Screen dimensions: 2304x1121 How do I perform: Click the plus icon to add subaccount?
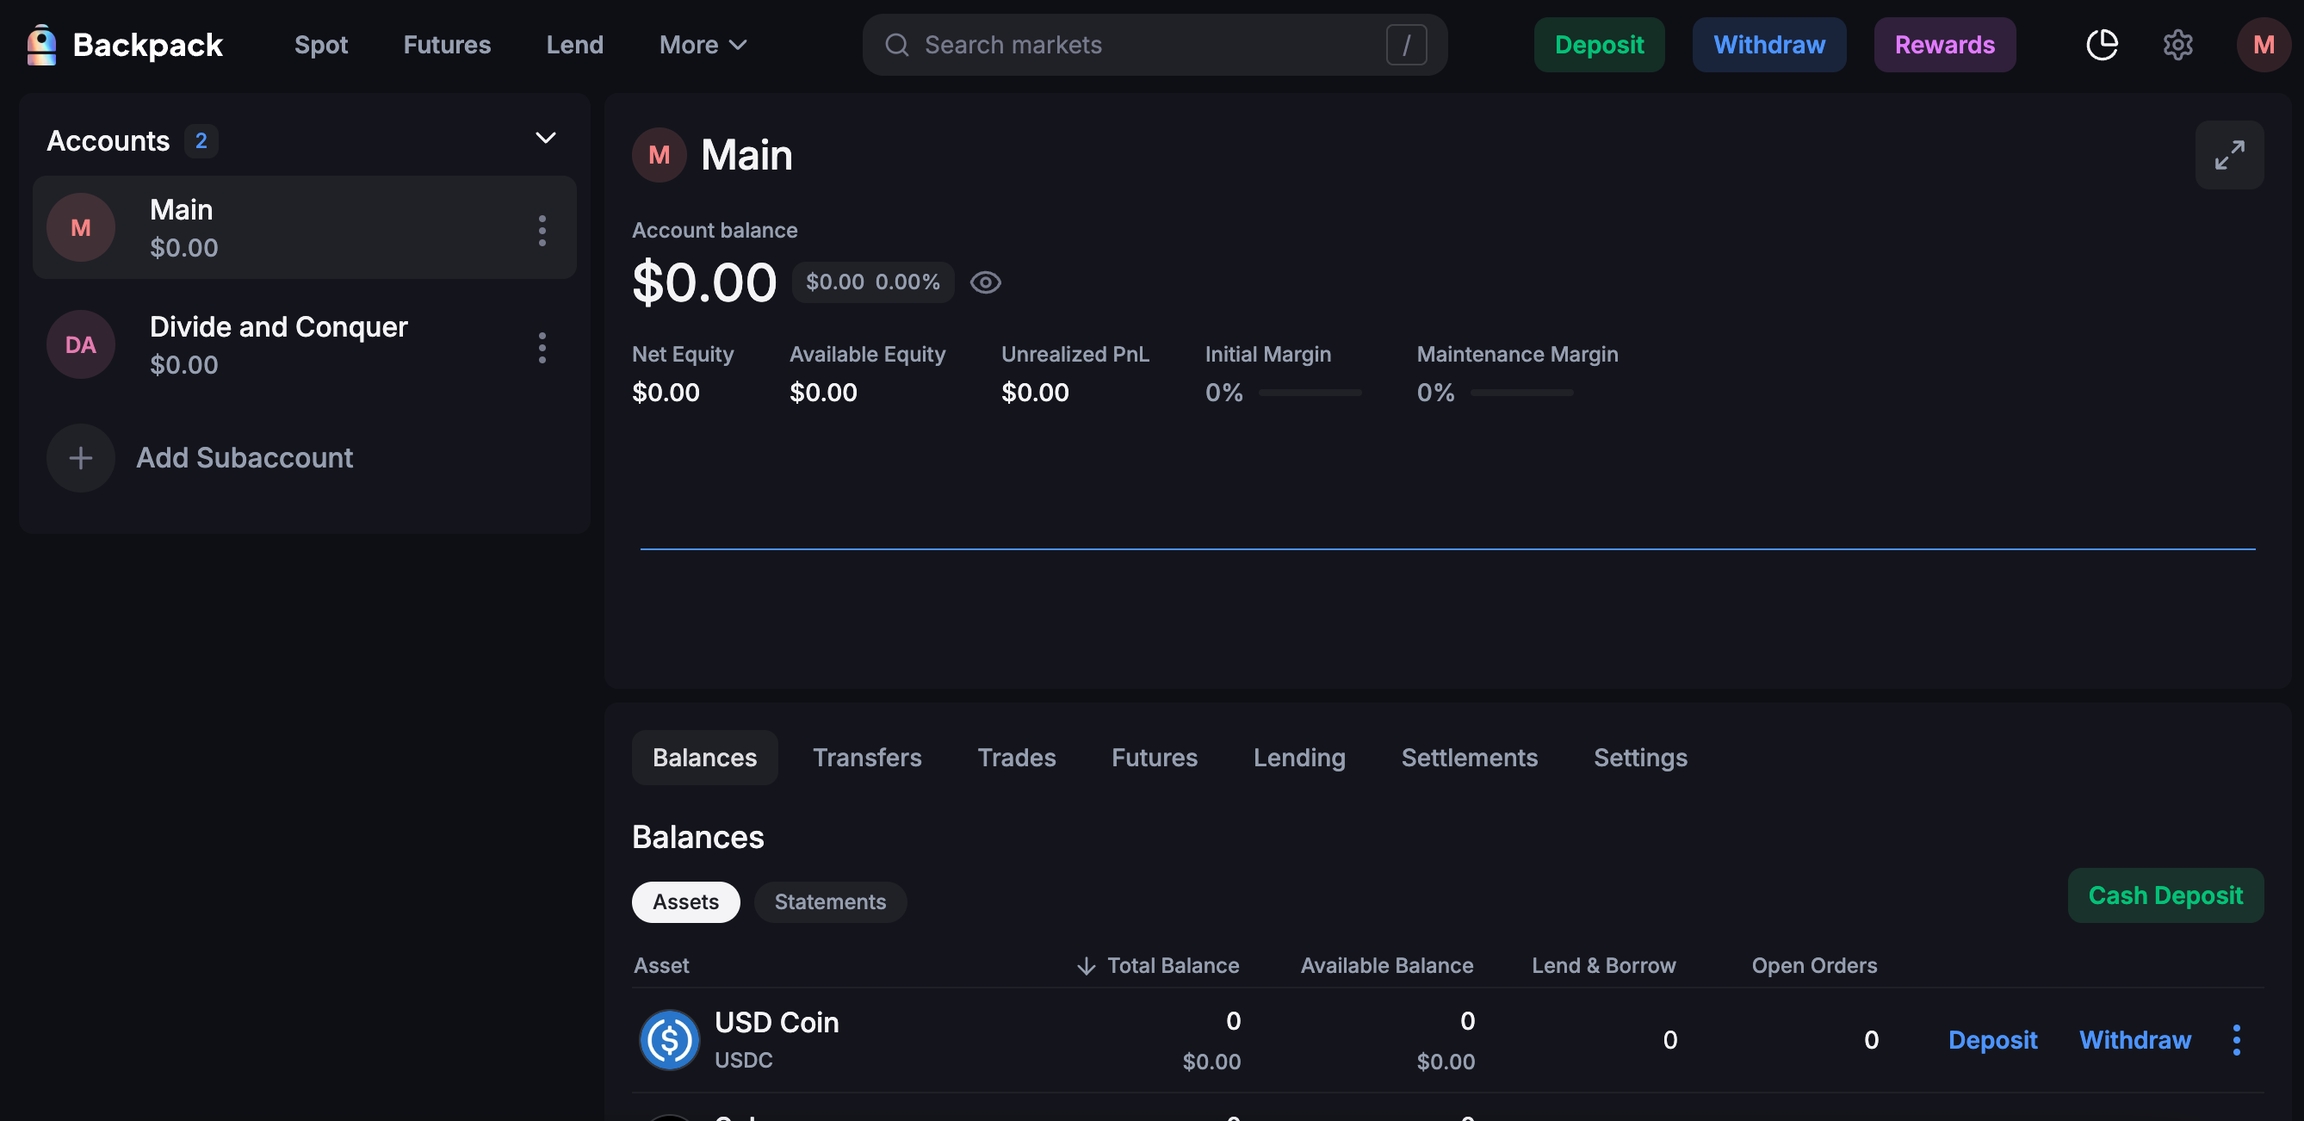[81, 458]
